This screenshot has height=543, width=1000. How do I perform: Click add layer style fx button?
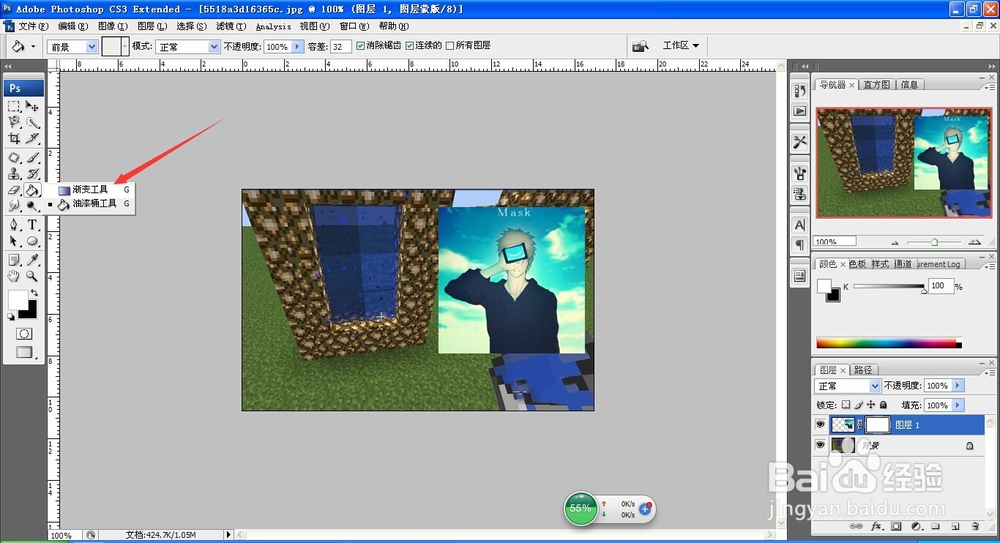876,526
